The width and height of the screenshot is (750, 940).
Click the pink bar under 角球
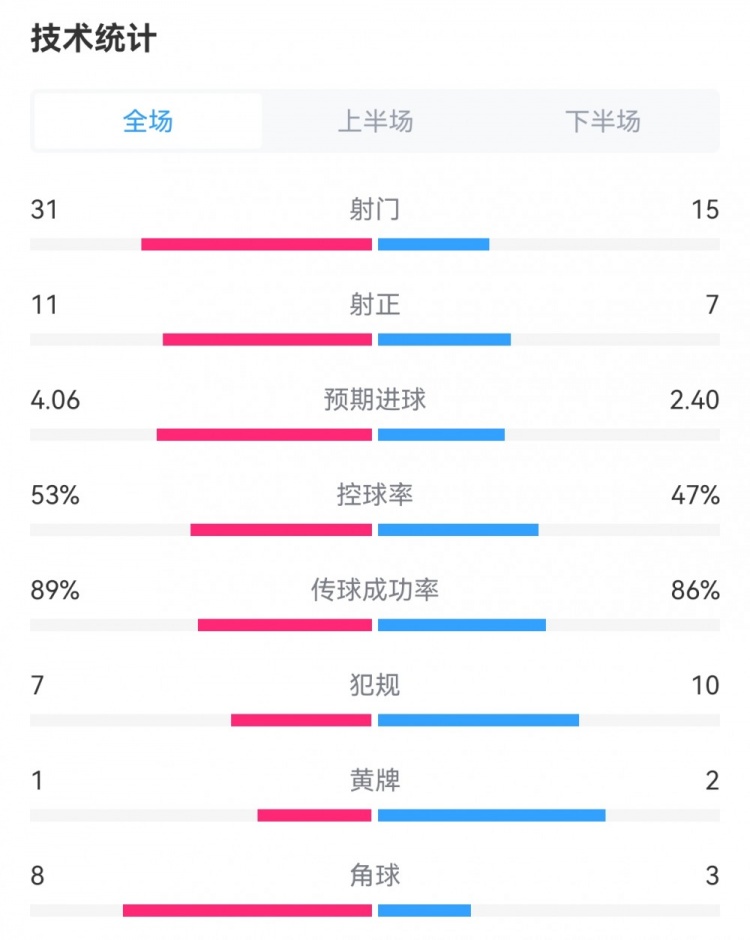[x=247, y=910]
